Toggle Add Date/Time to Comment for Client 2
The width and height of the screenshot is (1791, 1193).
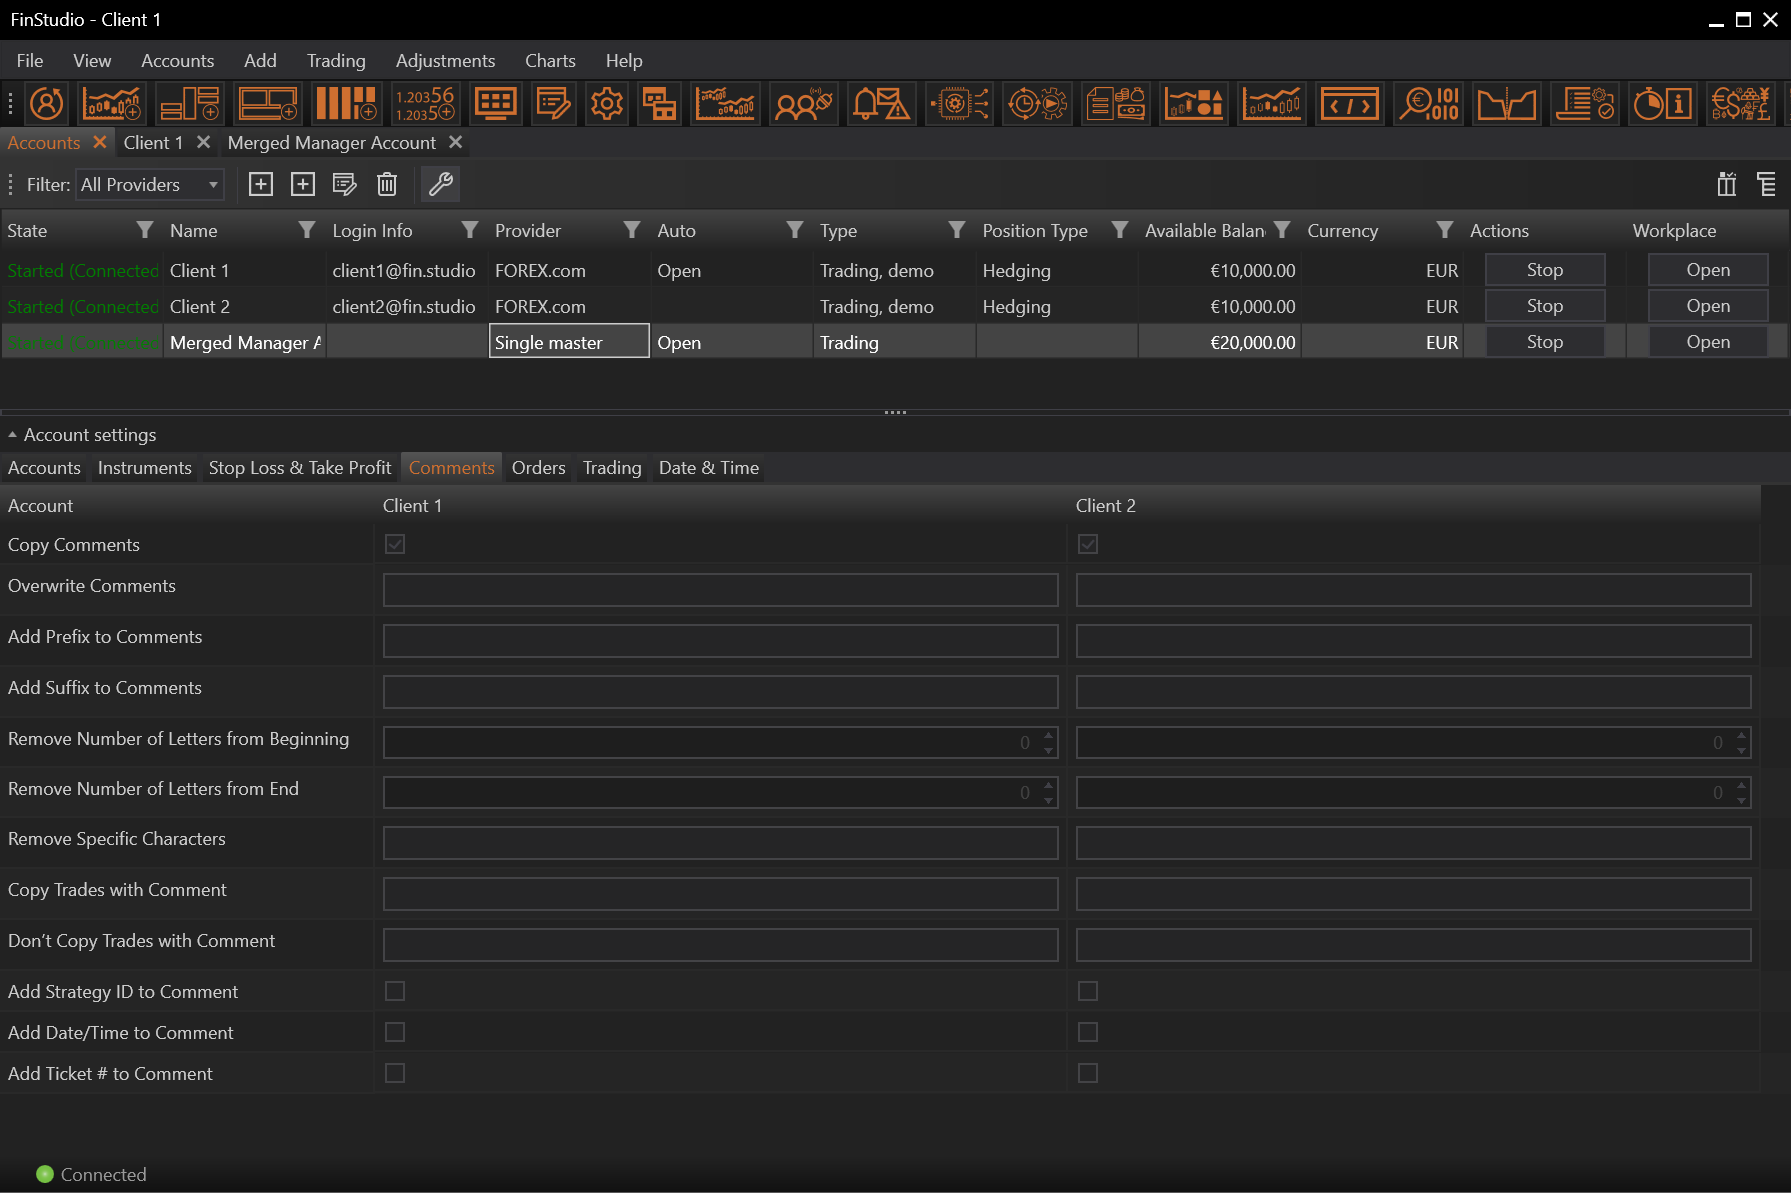pyautogui.click(x=1088, y=1032)
